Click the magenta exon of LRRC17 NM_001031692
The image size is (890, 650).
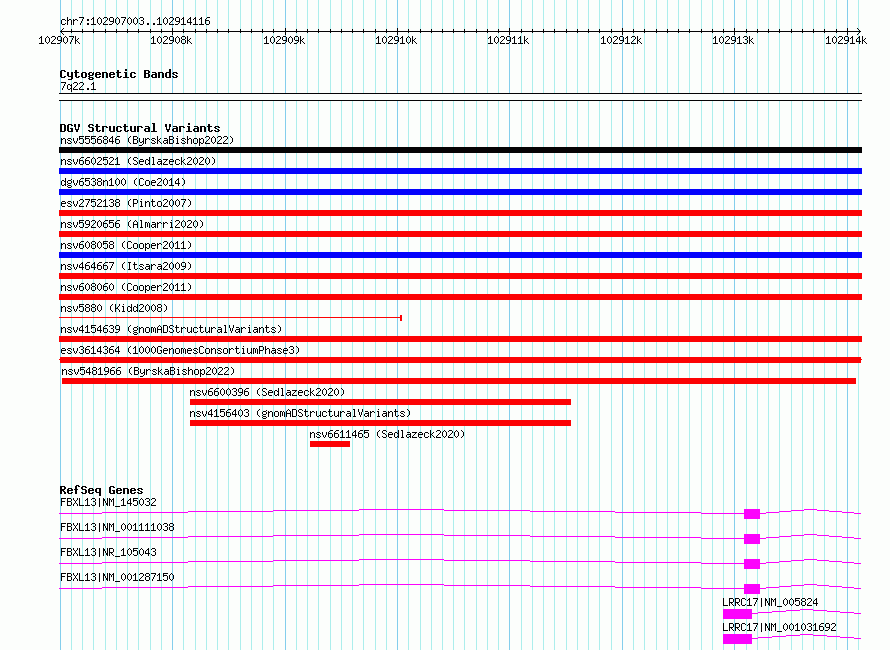point(737,639)
